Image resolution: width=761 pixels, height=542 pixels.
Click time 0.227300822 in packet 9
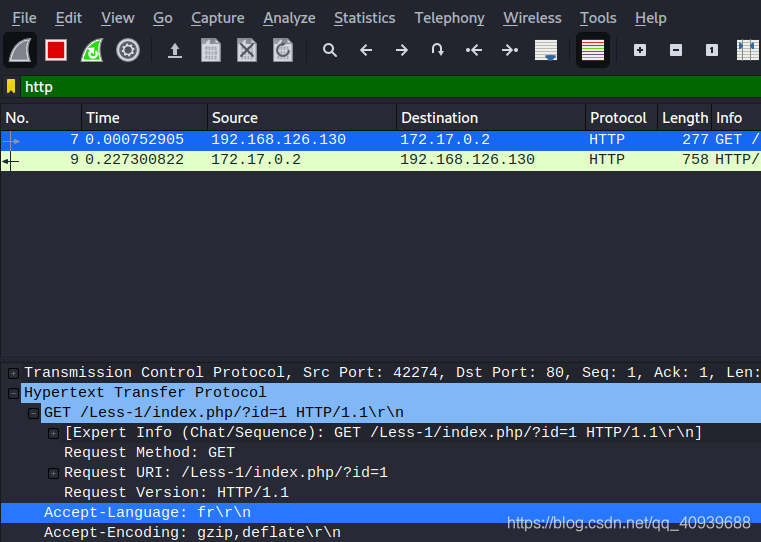tap(134, 160)
